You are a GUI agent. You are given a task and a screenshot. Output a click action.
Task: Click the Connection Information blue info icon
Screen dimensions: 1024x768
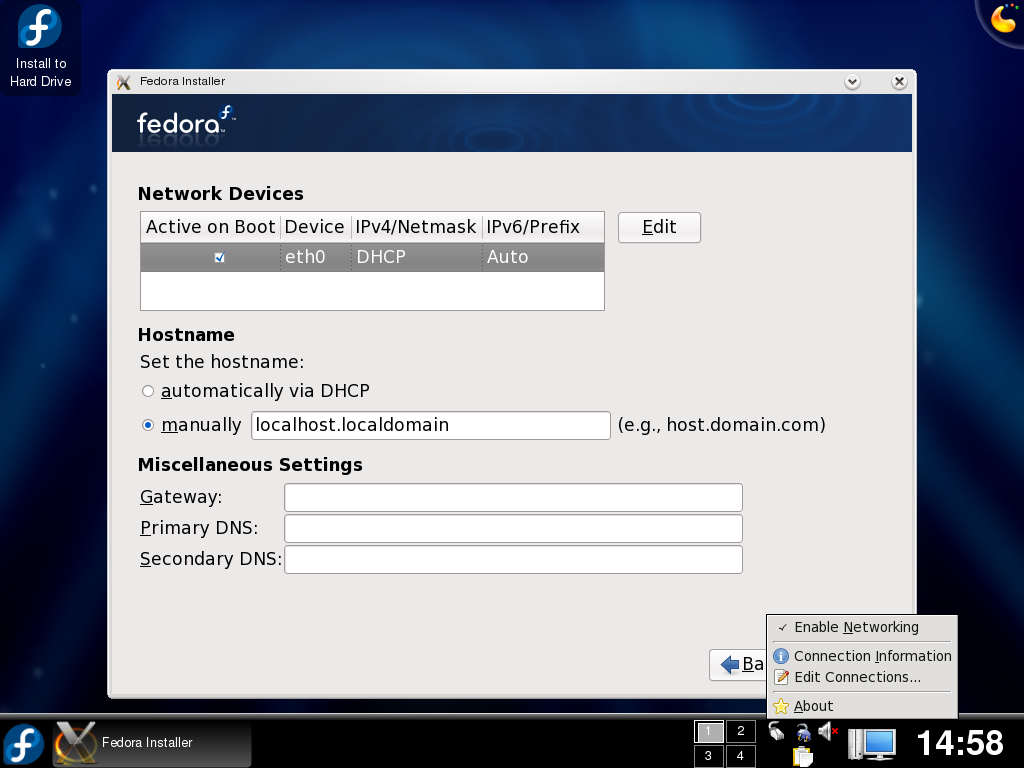780,656
